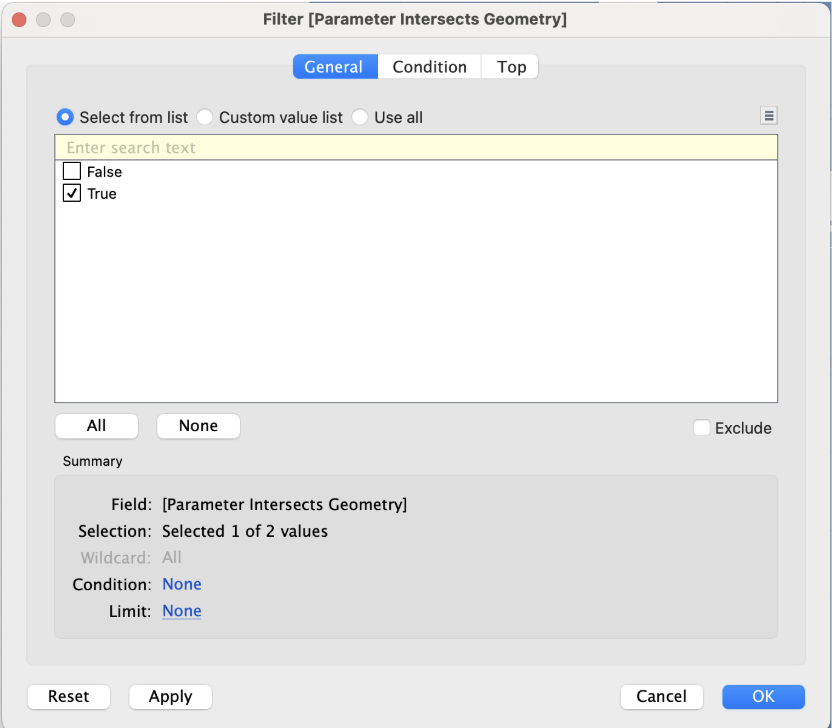This screenshot has width=832, height=728.
Task: Open the Condition tab
Action: point(429,67)
